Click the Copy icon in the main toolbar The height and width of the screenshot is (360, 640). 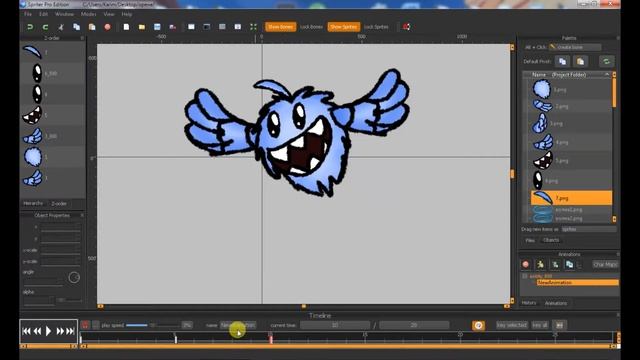click(x=76, y=27)
